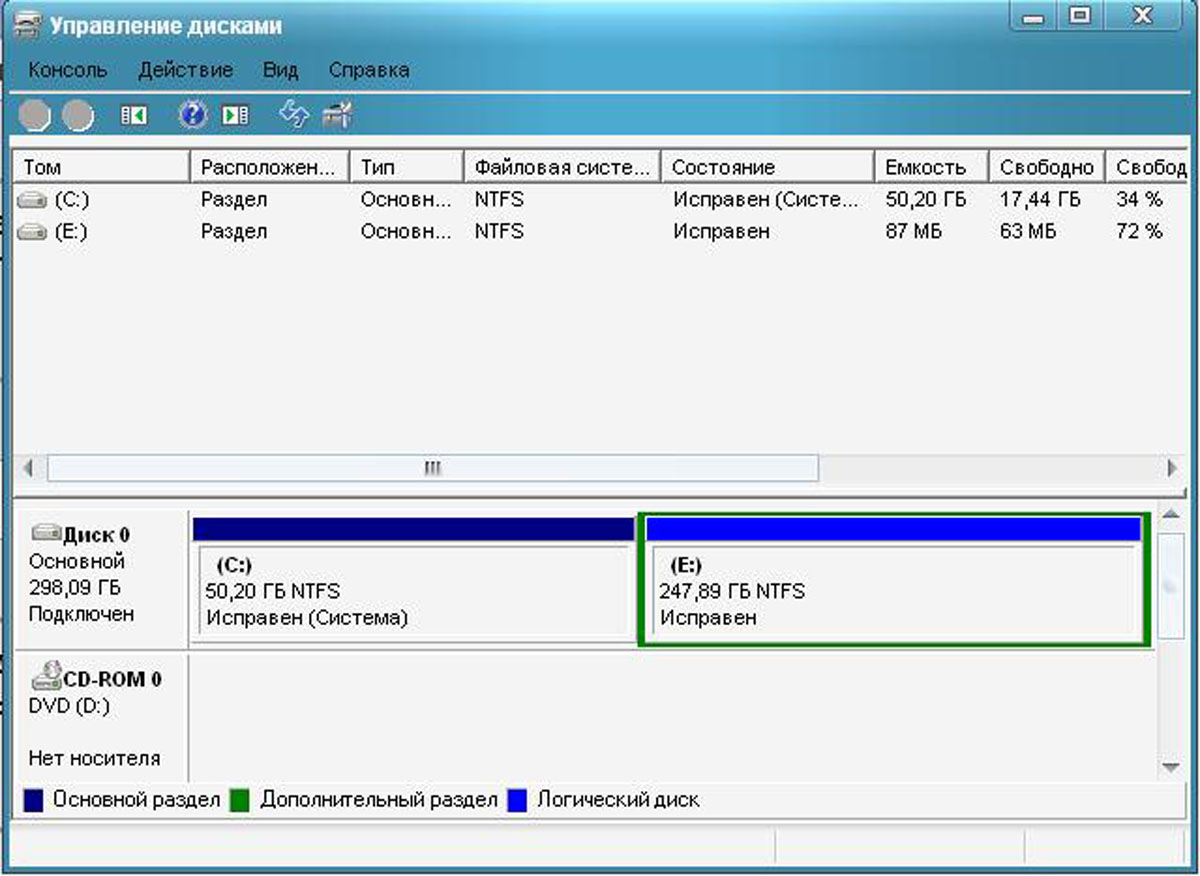Click the show/hide console tree toolbar icon
The height and width of the screenshot is (876, 1200).
click(x=134, y=116)
